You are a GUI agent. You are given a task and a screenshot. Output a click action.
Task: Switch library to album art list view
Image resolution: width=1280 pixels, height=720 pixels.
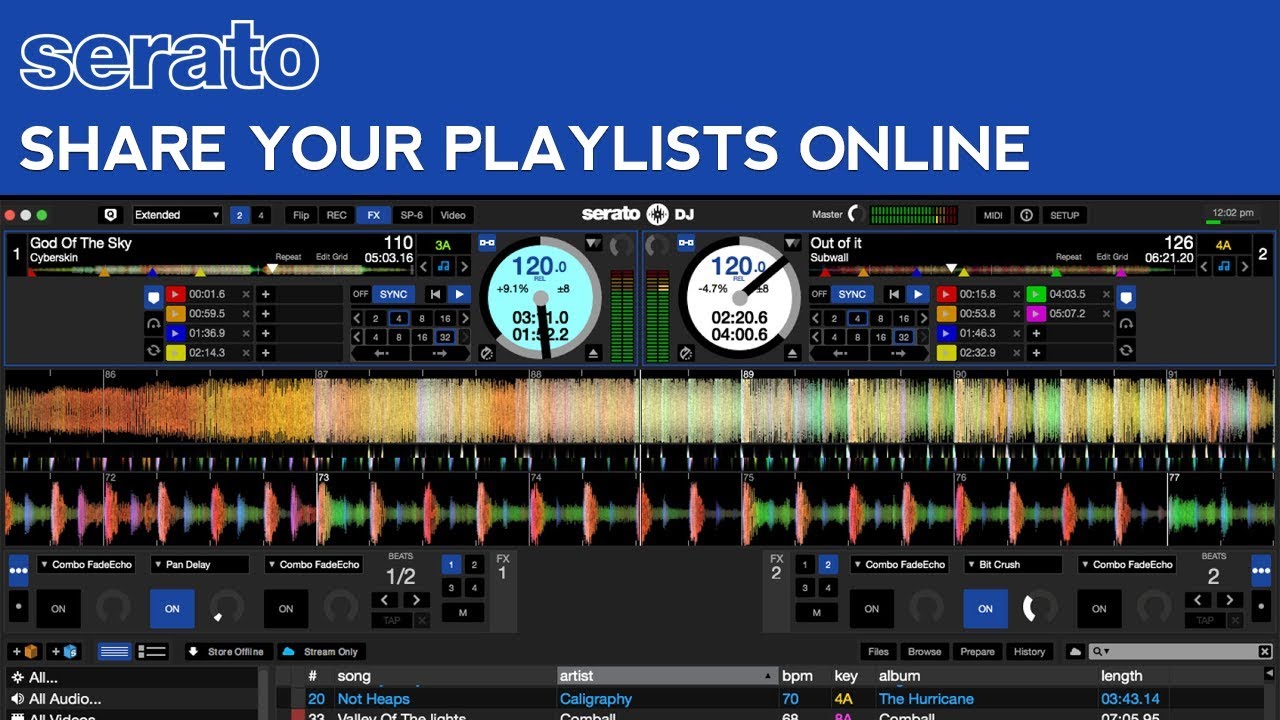pos(152,652)
